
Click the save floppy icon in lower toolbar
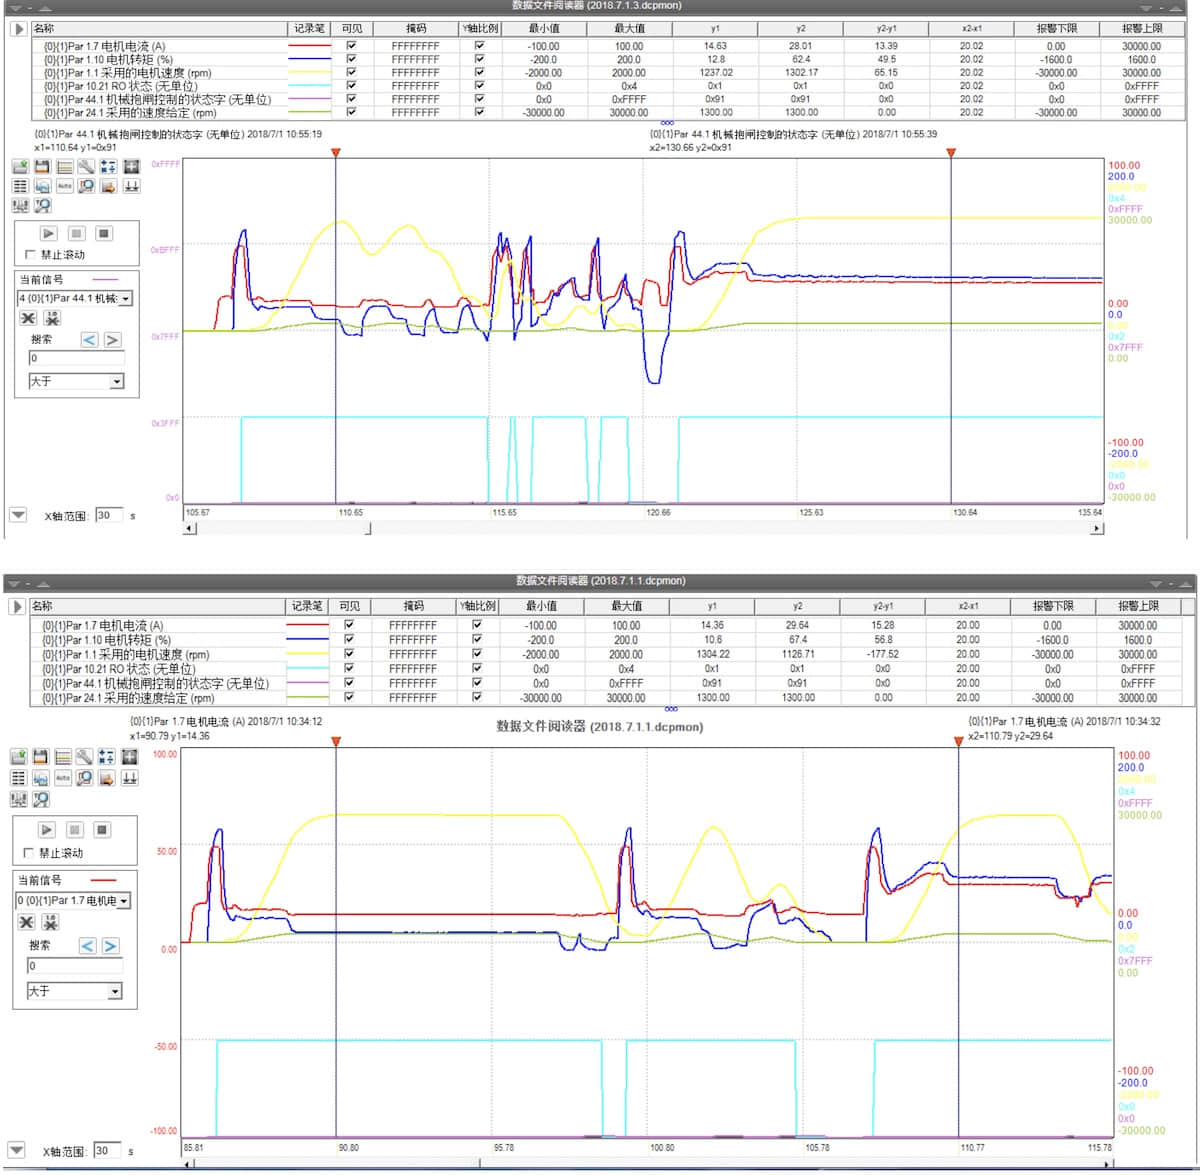pos(40,757)
